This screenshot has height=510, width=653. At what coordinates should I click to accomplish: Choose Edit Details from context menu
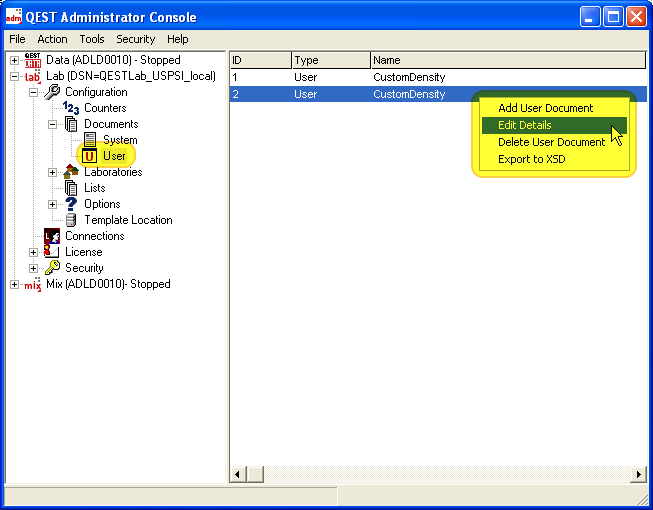tap(525, 125)
